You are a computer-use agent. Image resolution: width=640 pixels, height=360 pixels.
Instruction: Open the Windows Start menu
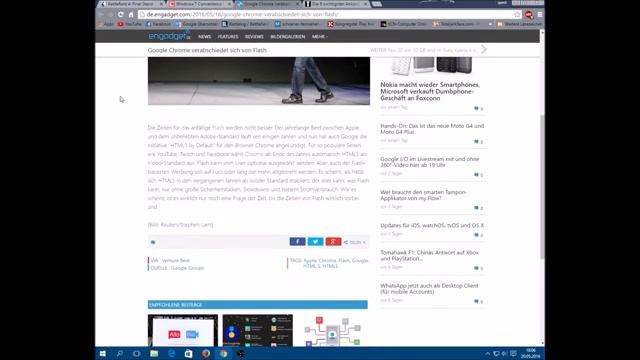(103, 353)
